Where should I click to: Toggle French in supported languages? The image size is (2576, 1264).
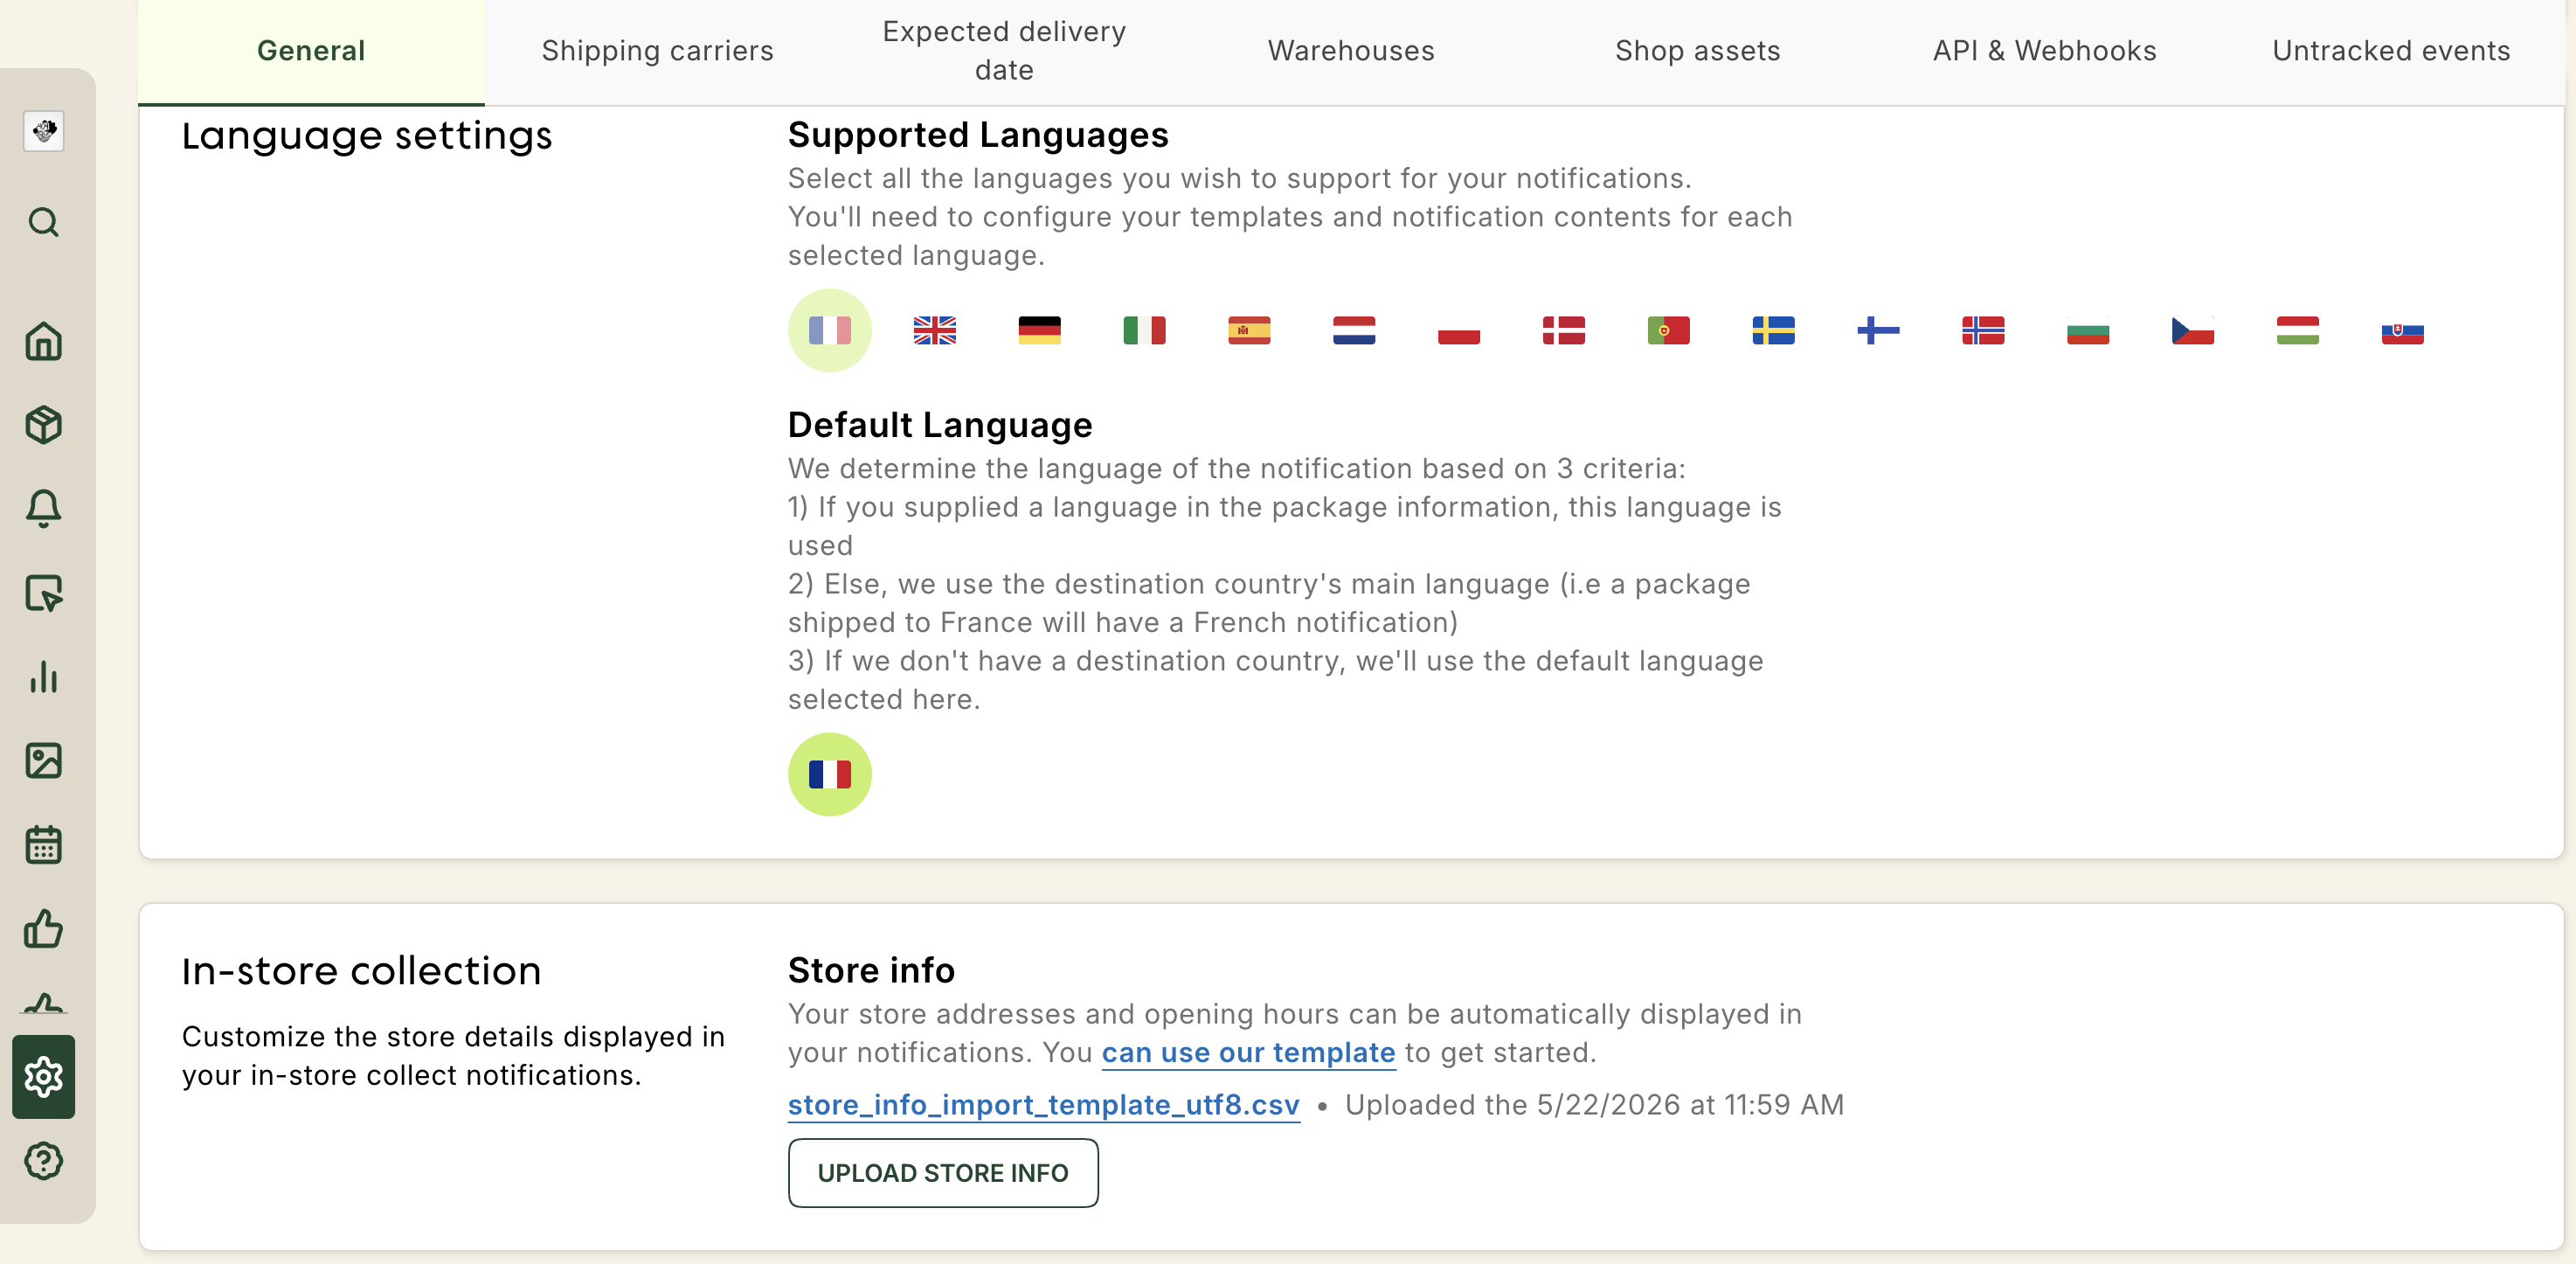(x=829, y=330)
